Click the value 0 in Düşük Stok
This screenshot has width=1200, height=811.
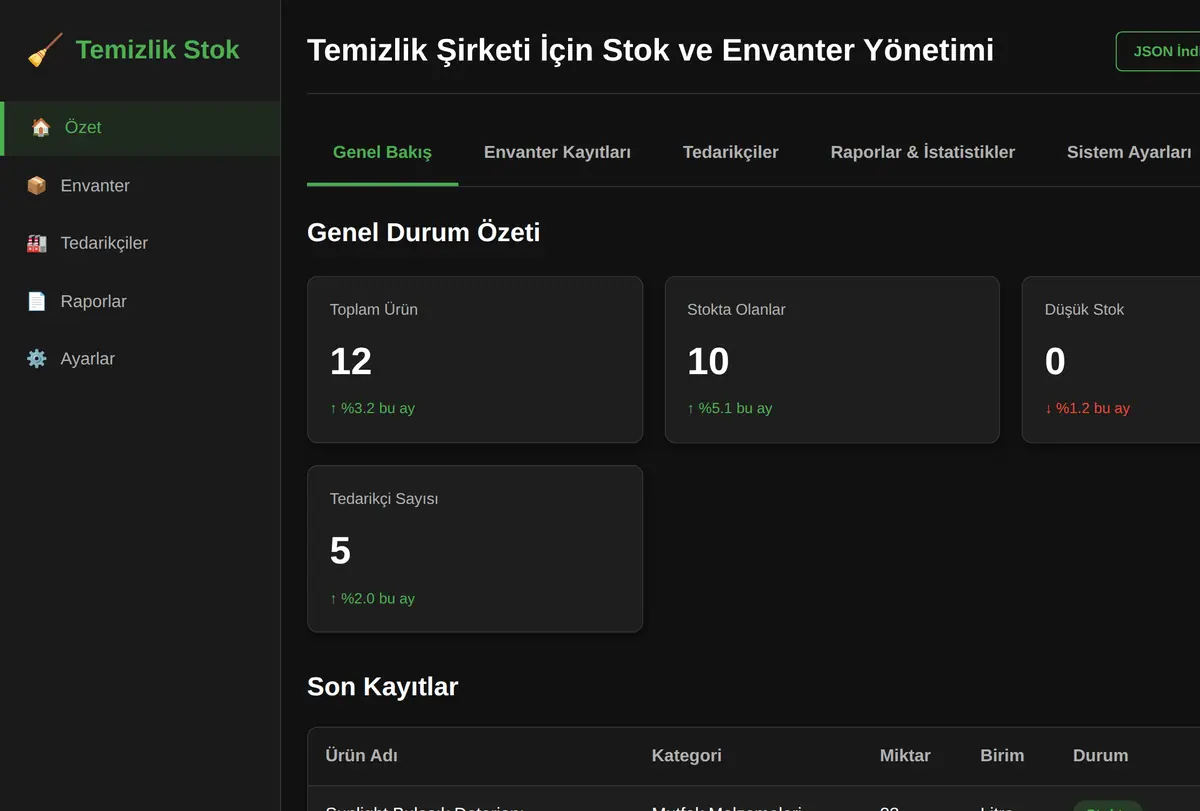point(1055,361)
